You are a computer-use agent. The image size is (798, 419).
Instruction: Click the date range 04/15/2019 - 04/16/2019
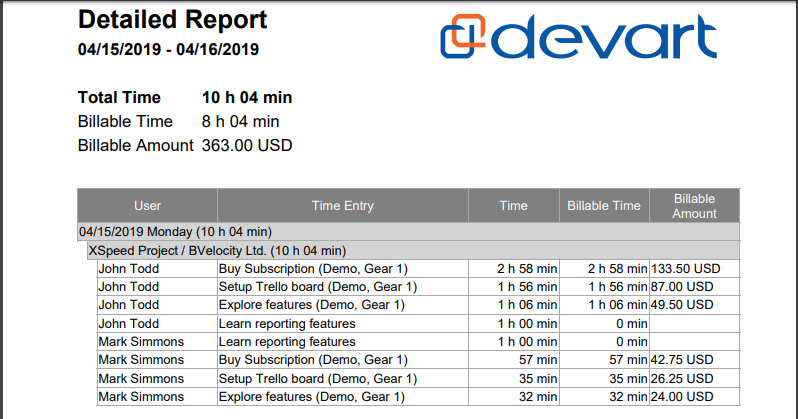(x=168, y=49)
